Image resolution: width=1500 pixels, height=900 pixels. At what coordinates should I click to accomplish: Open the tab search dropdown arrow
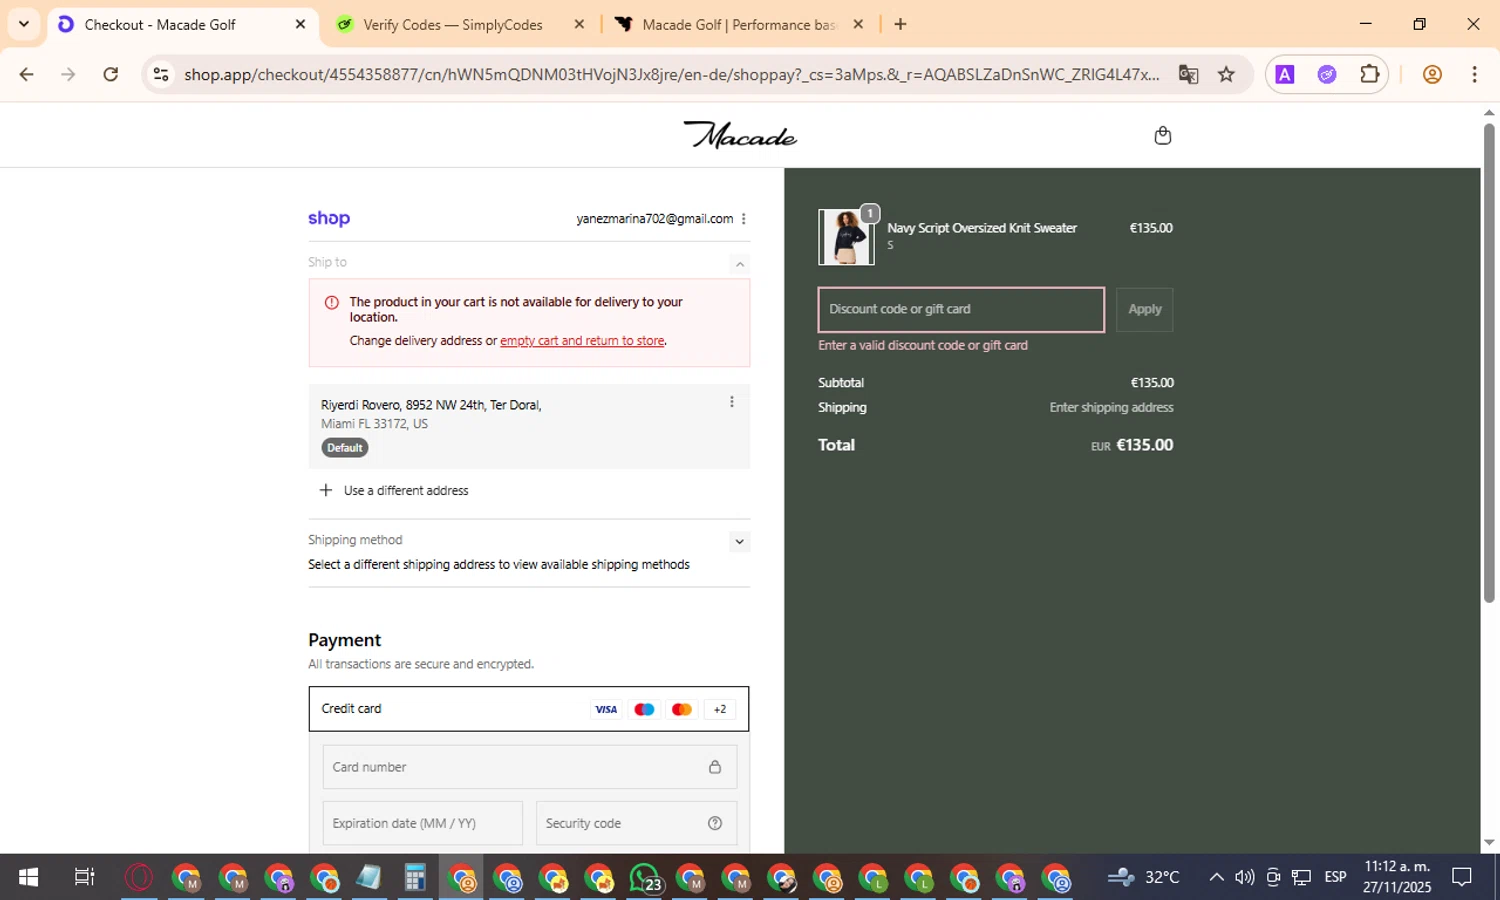[24, 24]
